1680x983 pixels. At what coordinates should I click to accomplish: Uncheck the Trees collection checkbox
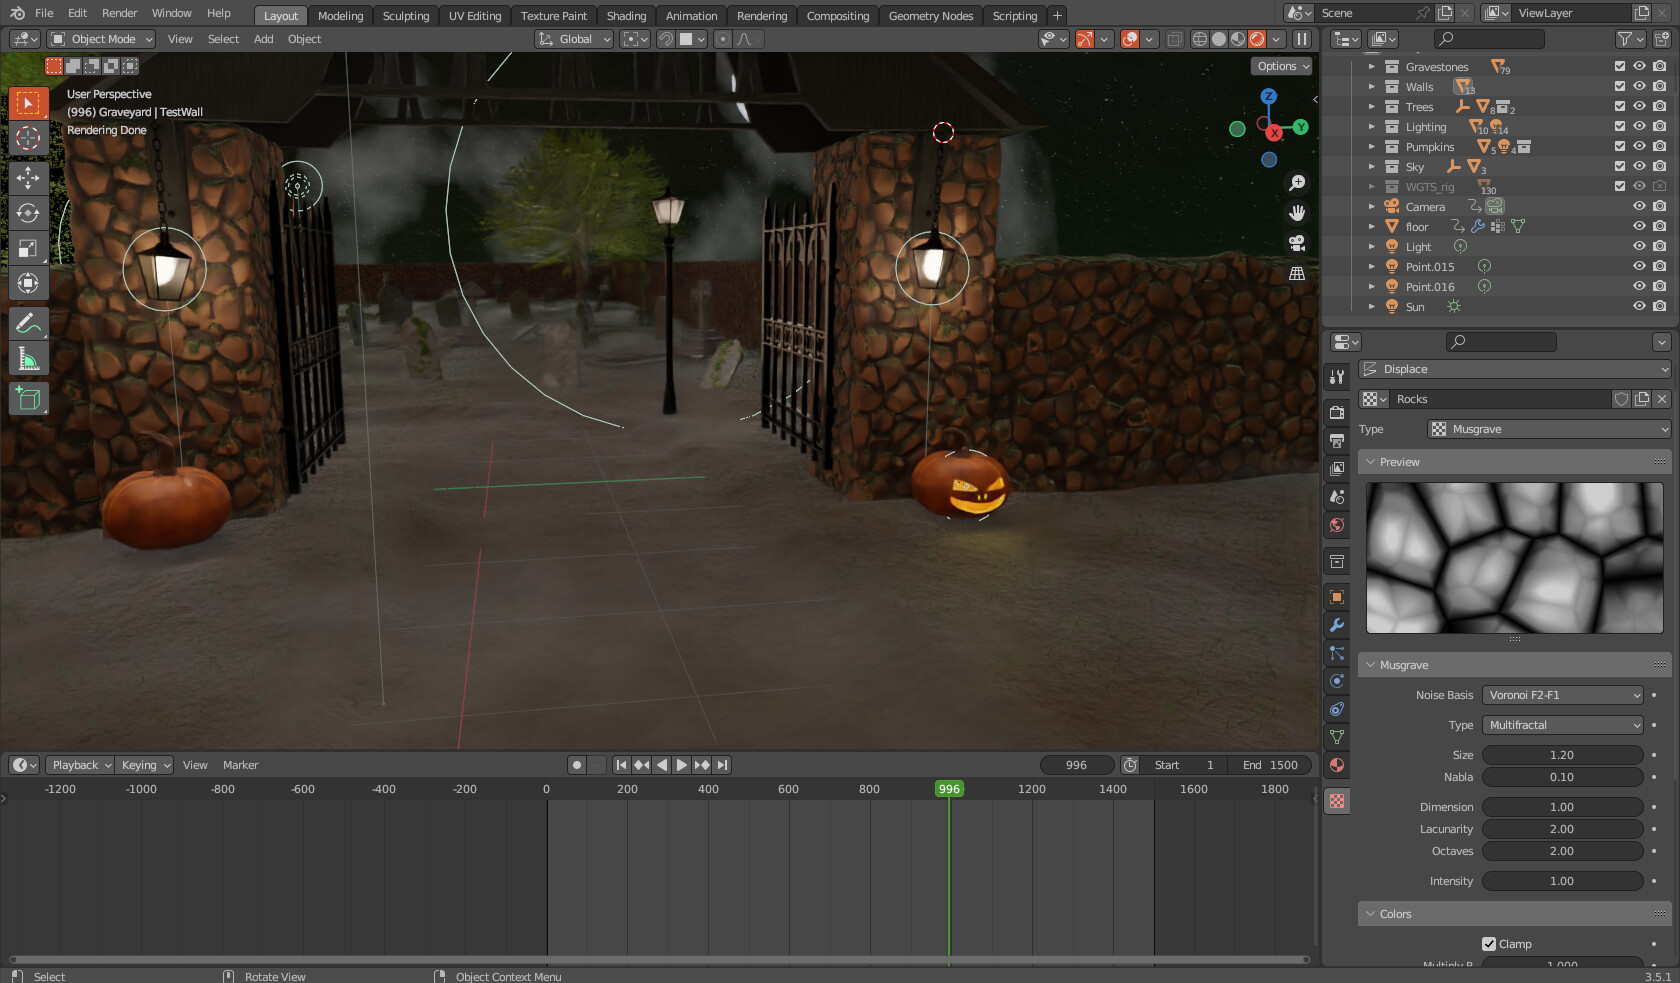click(1620, 107)
